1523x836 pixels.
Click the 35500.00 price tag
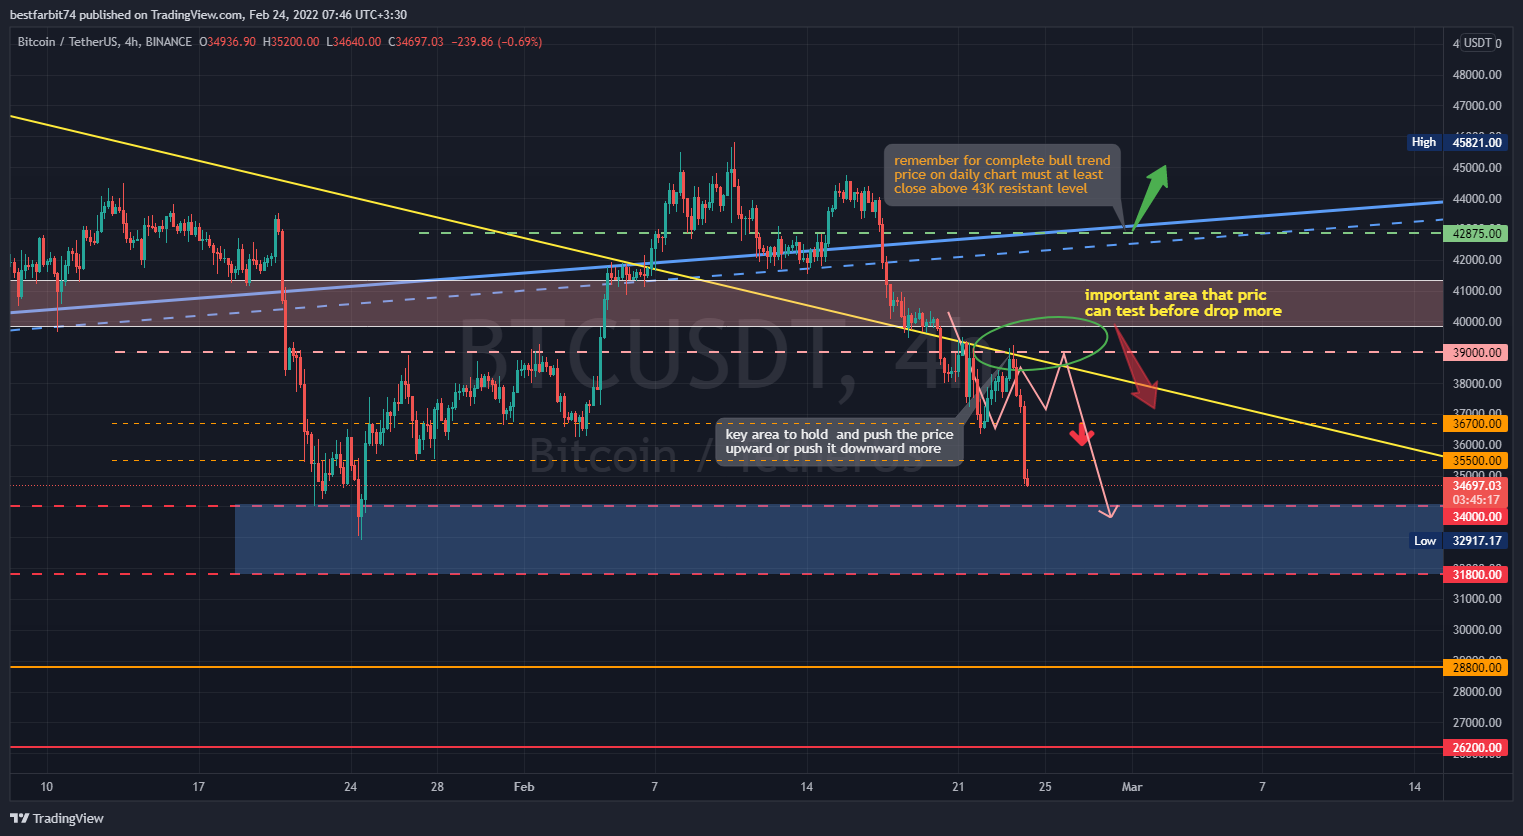point(1476,461)
